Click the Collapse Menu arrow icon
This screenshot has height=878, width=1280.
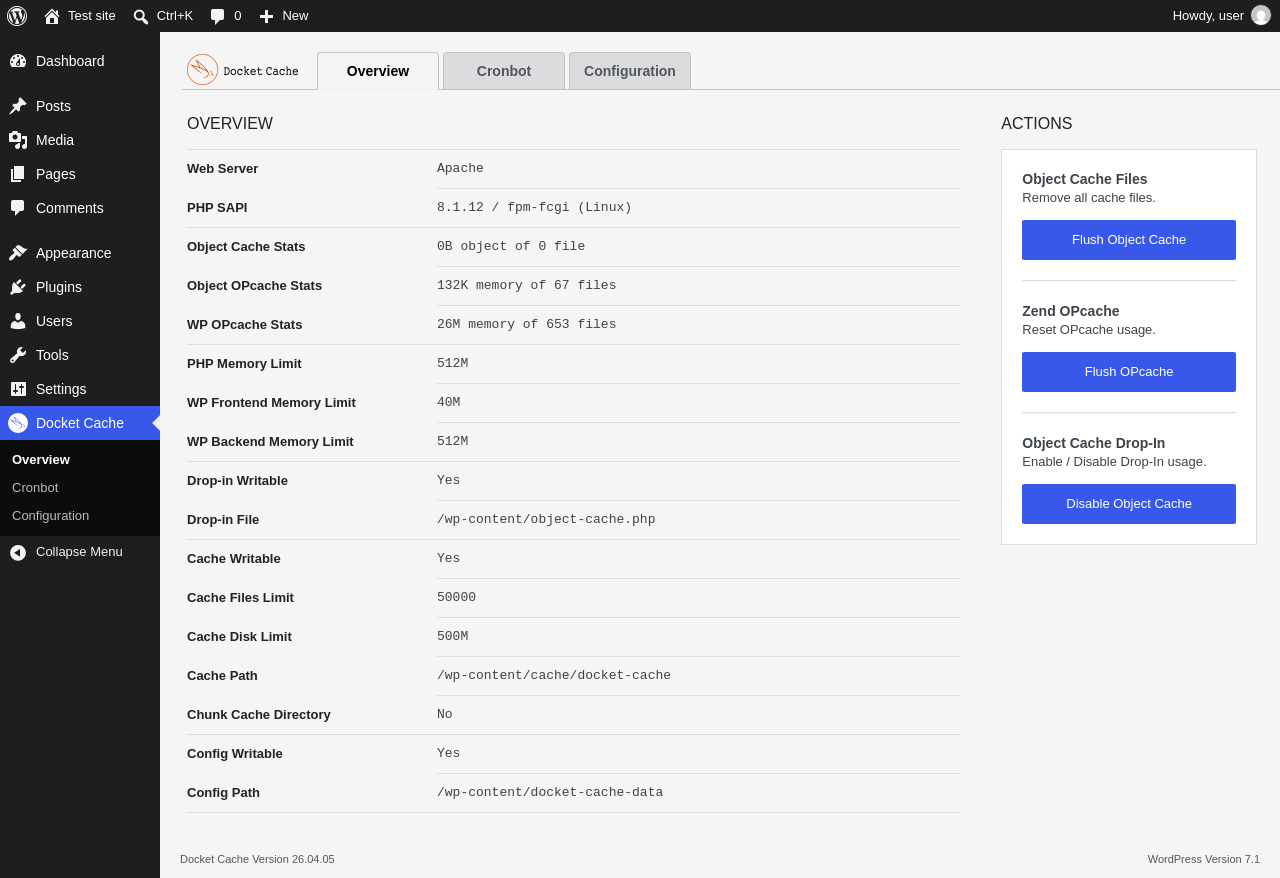click(x=18, y=552)
